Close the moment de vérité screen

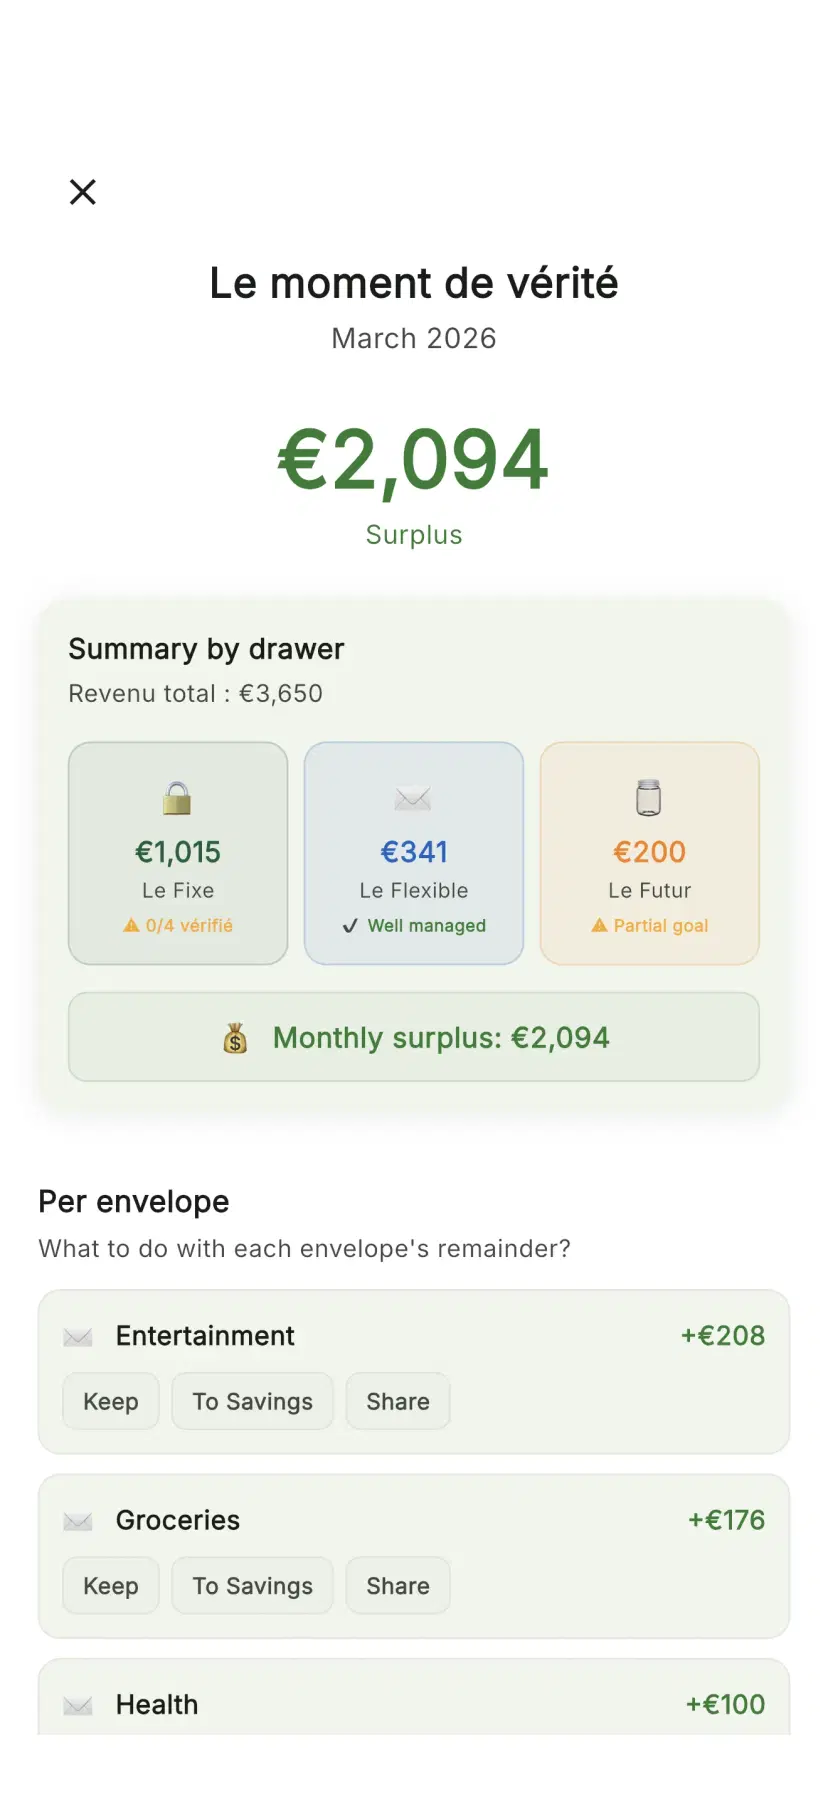point(82,191)
